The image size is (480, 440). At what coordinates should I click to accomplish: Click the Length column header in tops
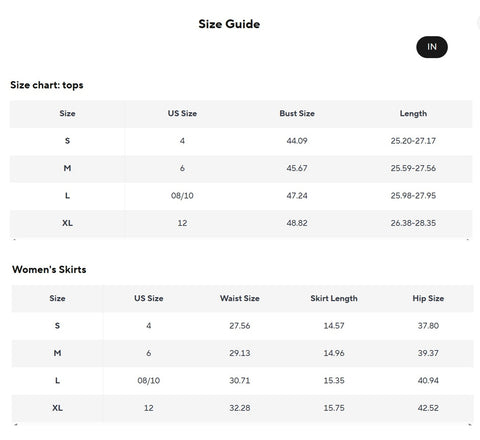[x=413, y=114]
